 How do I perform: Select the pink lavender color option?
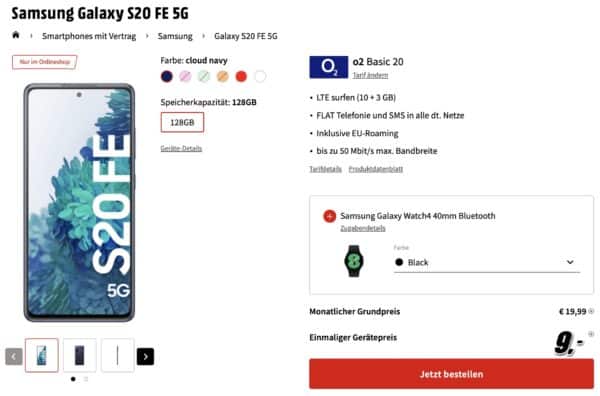pos(185,77)
